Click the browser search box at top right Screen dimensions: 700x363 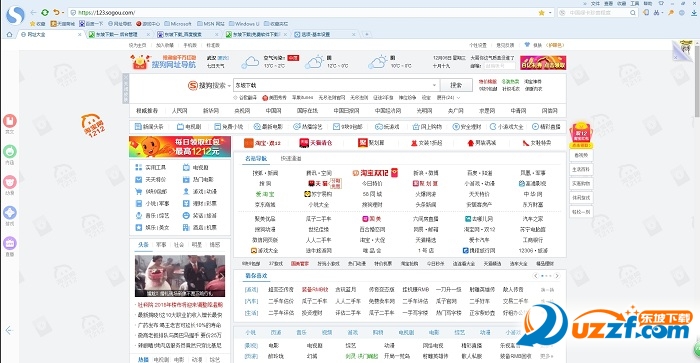[597, 13]
